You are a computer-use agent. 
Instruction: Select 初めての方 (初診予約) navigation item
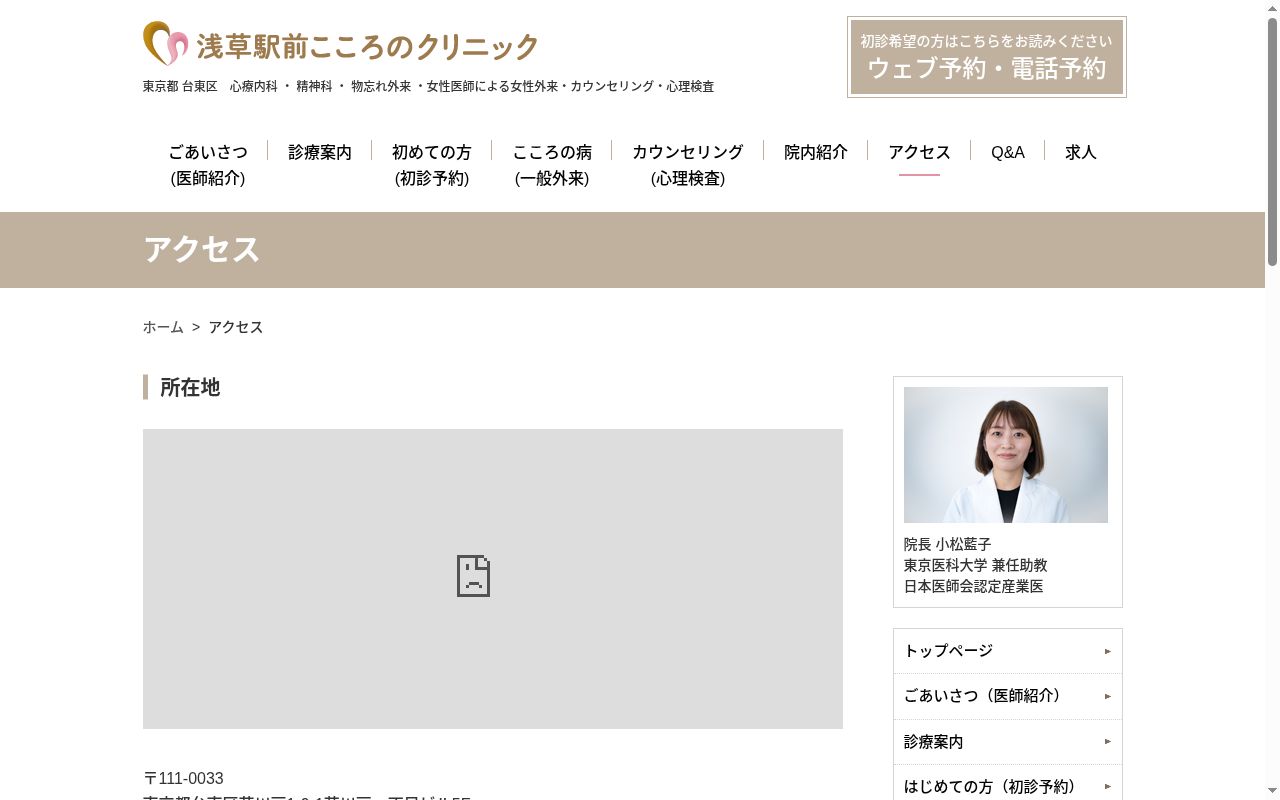tap(432, 165)
